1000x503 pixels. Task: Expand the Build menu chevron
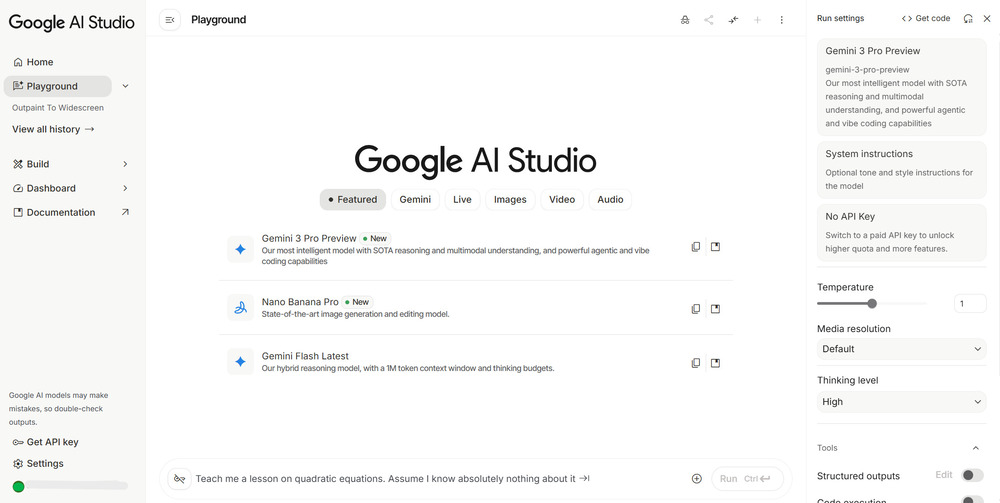click(125, 164)
